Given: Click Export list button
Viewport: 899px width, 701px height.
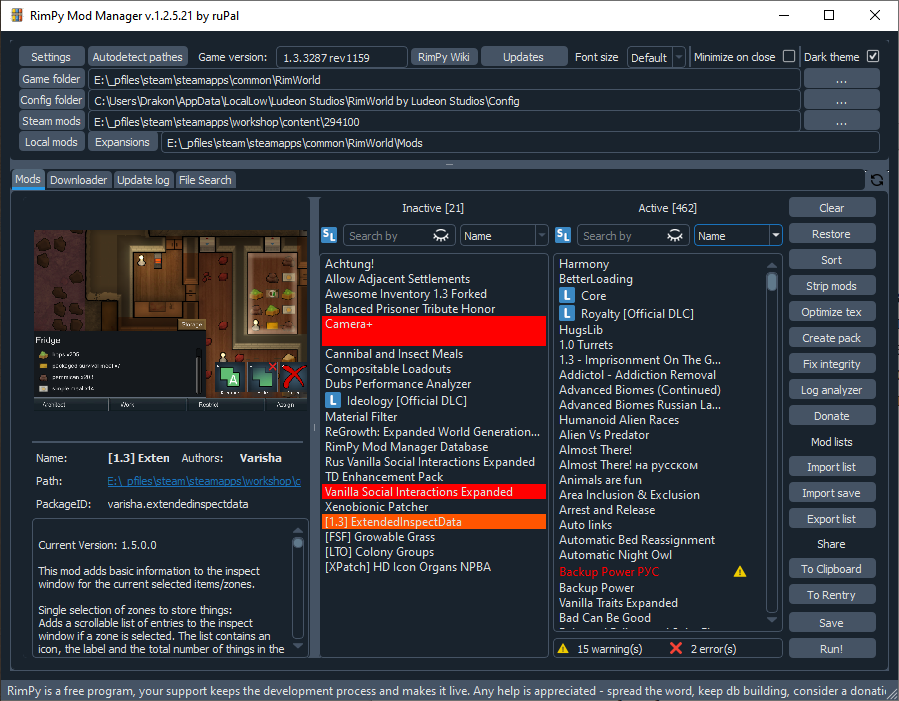Looking at the screenshot, I should [x=831, y=519].
